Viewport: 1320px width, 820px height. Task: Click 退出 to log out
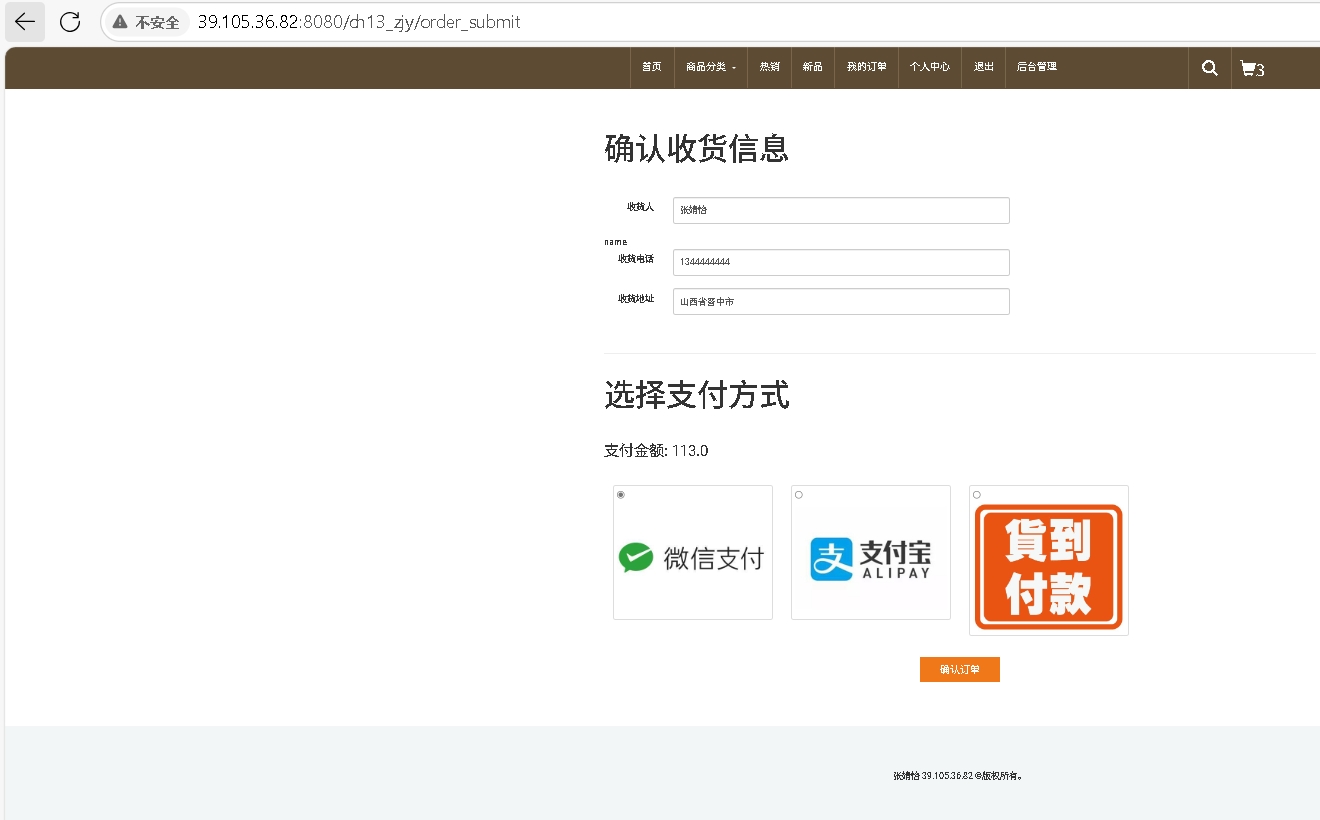[984, 67]
